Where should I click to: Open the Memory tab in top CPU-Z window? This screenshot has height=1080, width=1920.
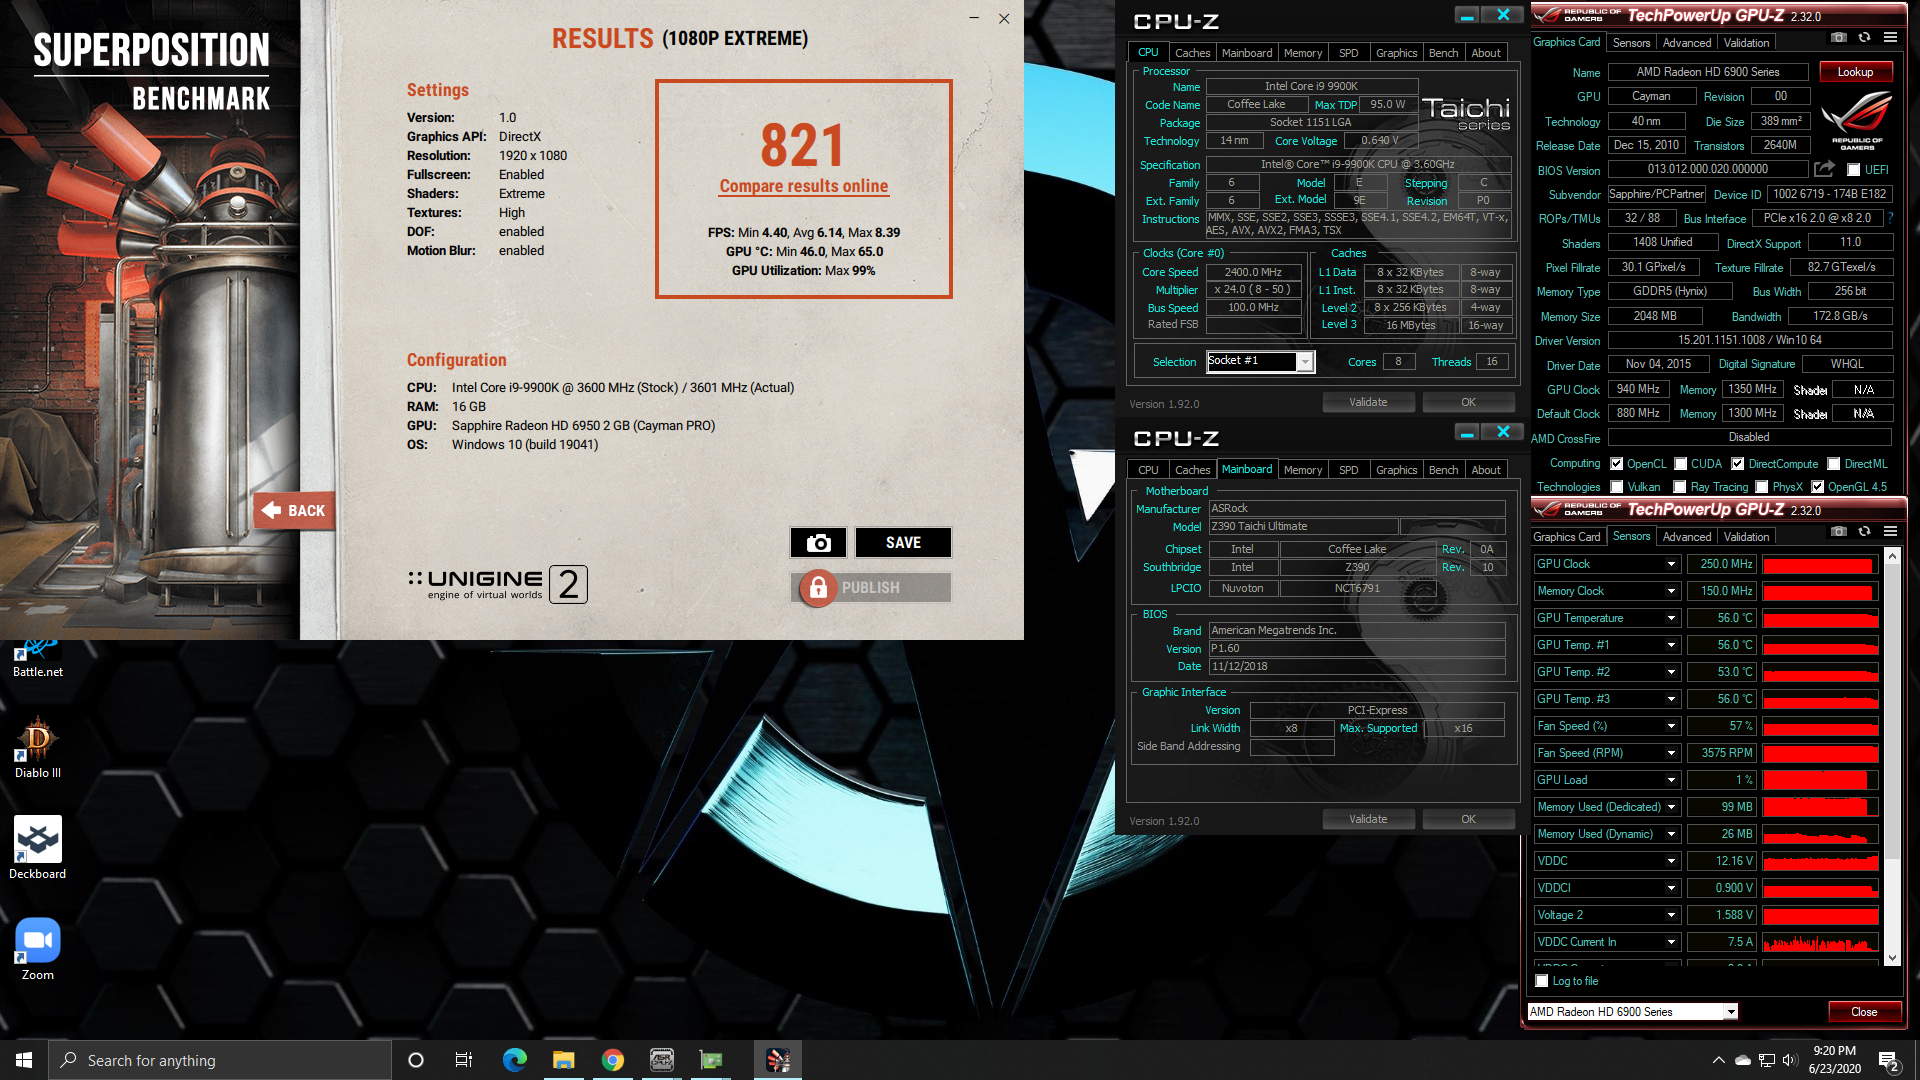click(x=1303, y=53)
